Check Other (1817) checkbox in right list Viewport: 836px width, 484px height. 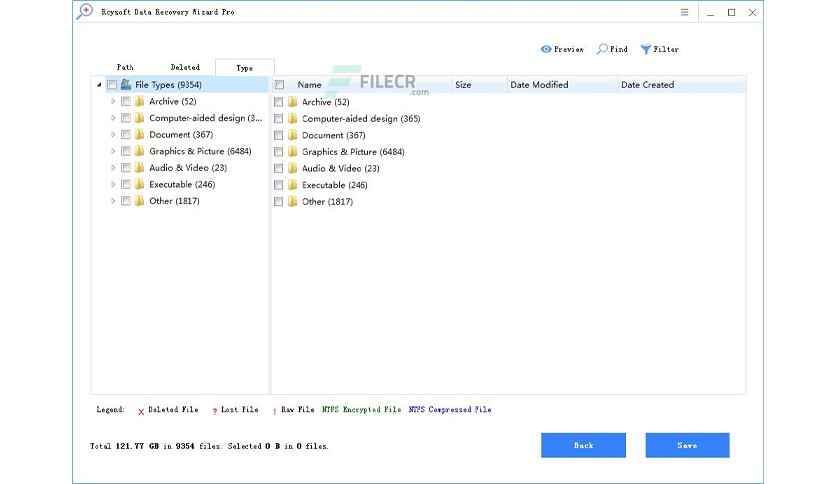click(278, 201)
